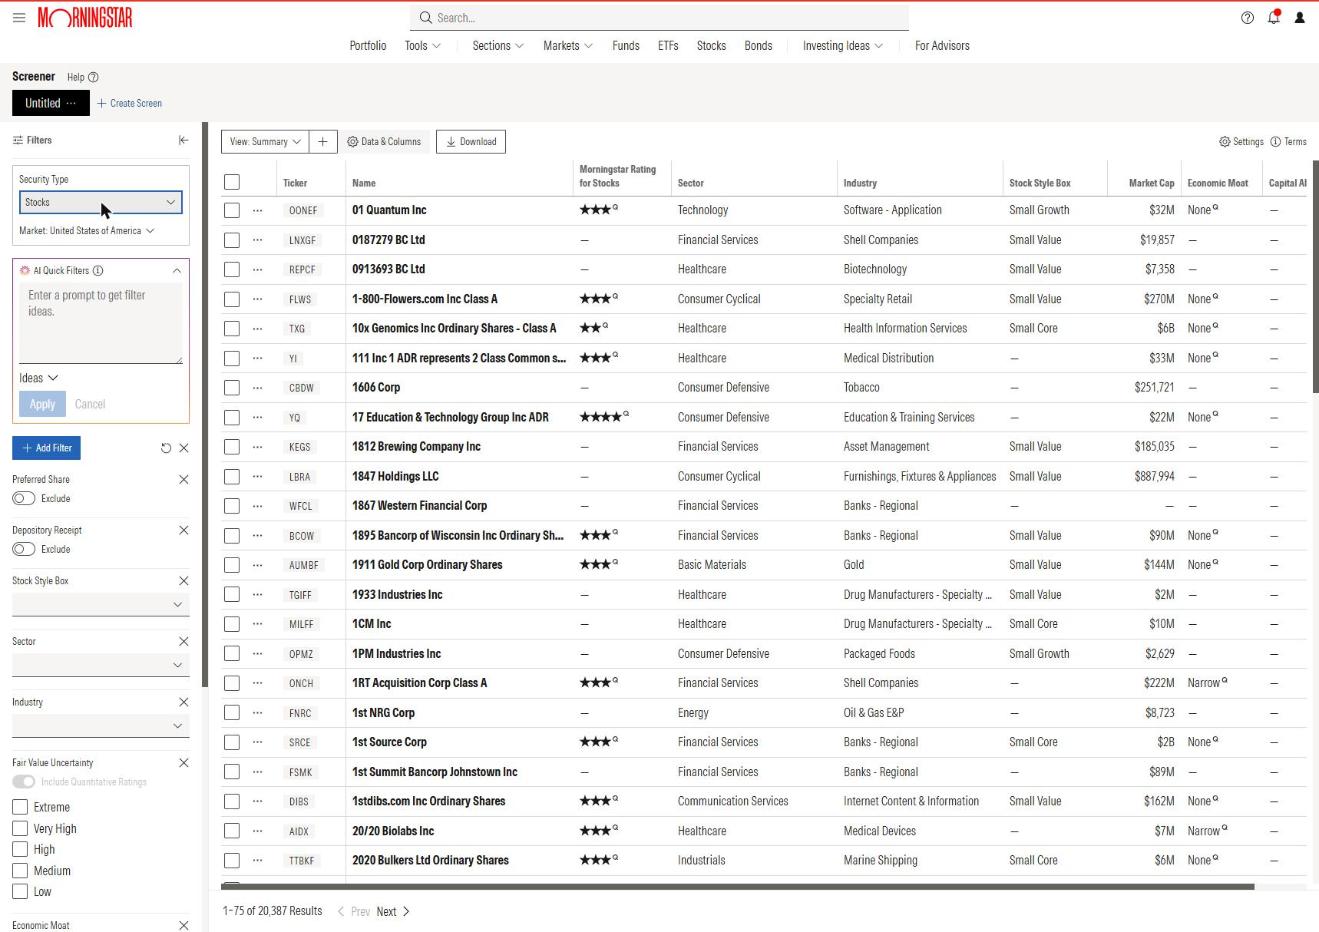Select the 10x Genomics row checkbox

pyautogui.click(x=232, y=328)
